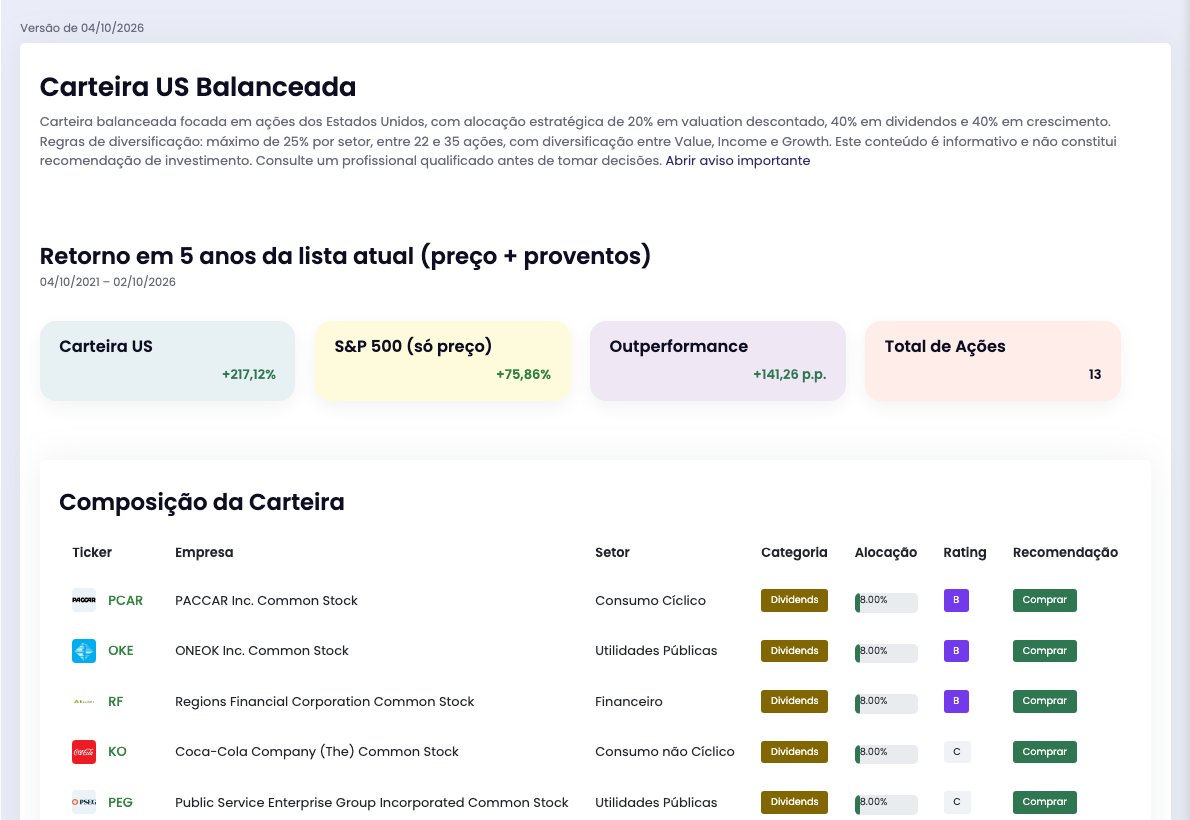
Task: Click 'Coca-Cola Company (The) Common Stock' name
Action: tap(316, 752)
